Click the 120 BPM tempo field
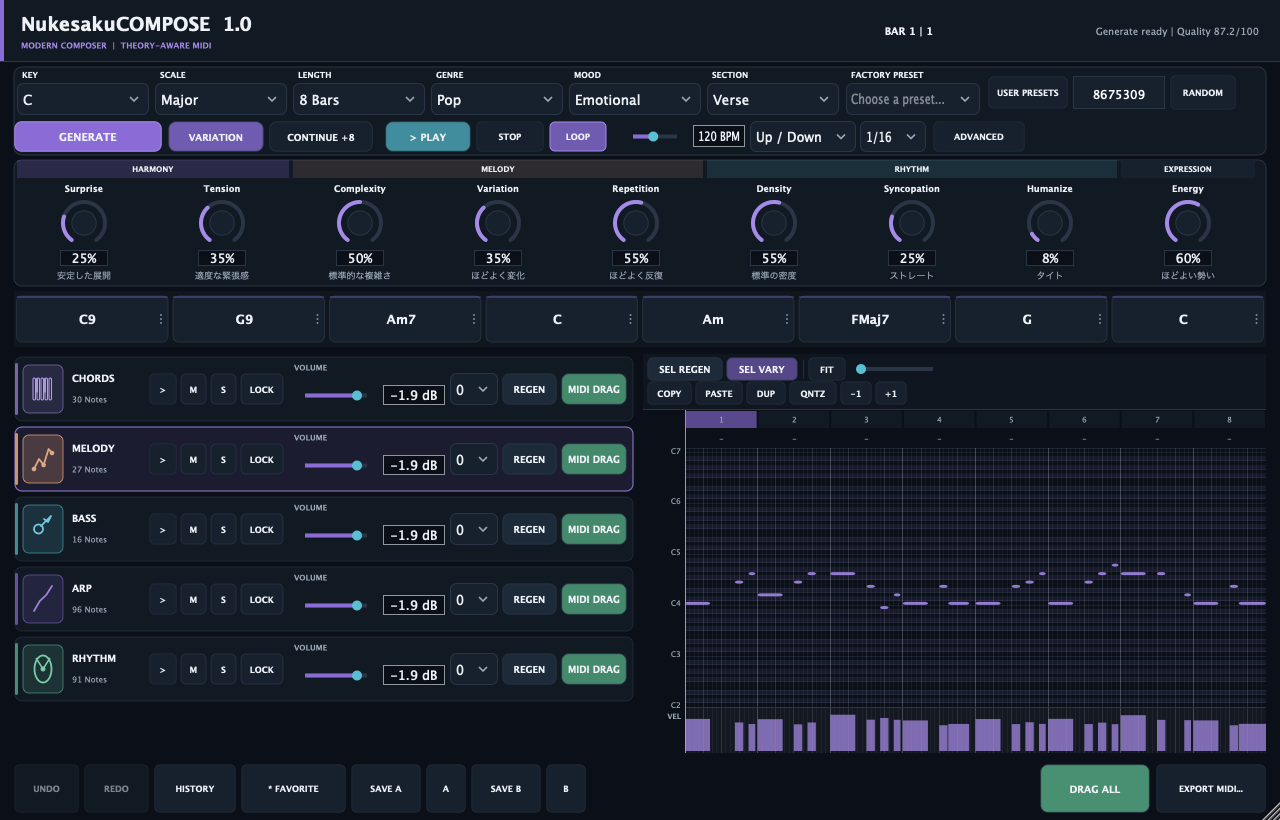 (x=719, y=136)
